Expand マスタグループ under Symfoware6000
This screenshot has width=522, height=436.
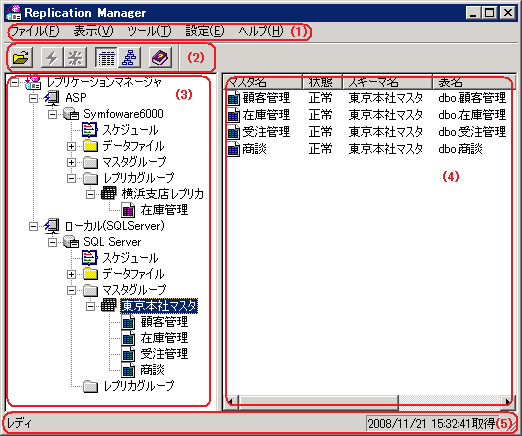tap(71, 162)
